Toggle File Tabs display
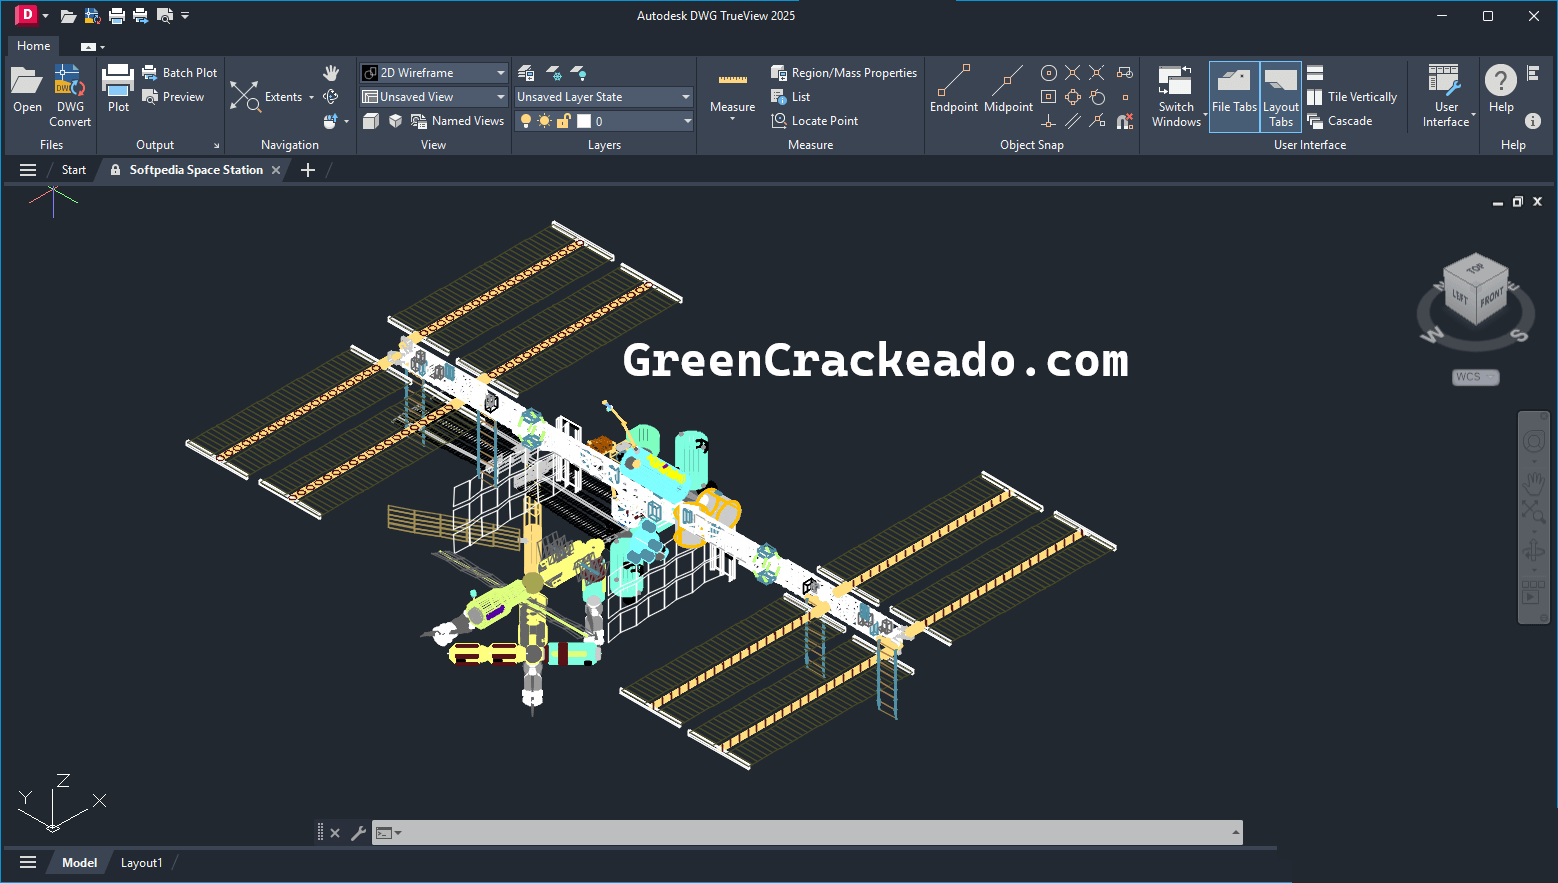Screen dimensions: 1558x883 1234,96
